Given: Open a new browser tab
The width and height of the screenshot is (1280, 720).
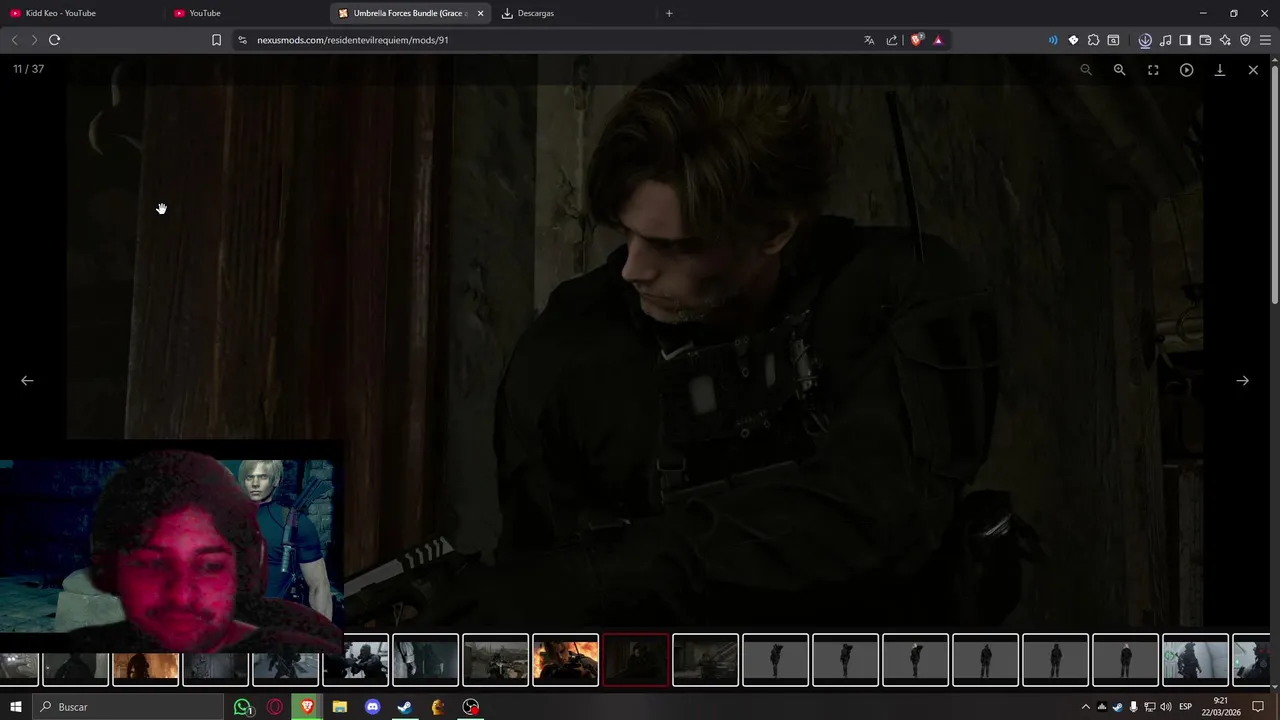Looking at the screenshot, I should coord(669,13).
